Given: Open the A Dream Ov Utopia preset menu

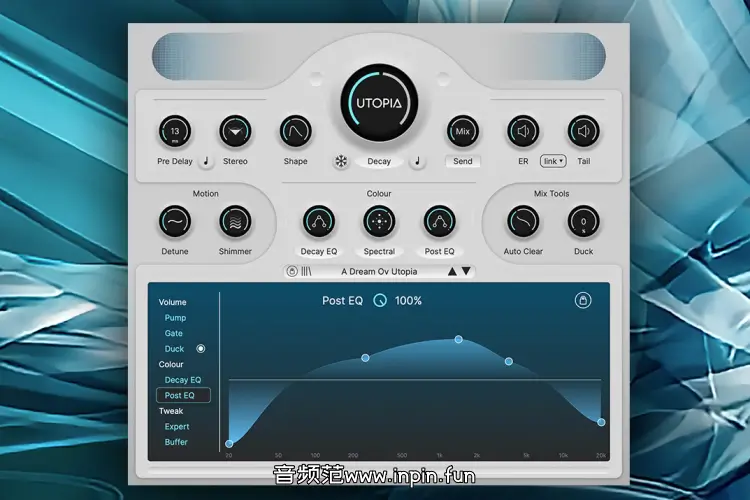Looking at the screenshot, I should 379,271.
